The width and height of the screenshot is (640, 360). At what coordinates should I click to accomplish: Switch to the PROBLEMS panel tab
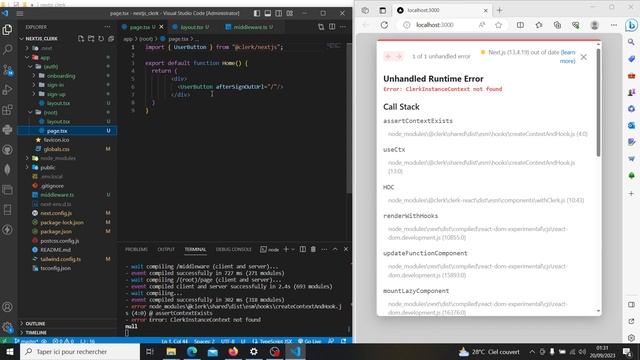[x=136, y=249]
